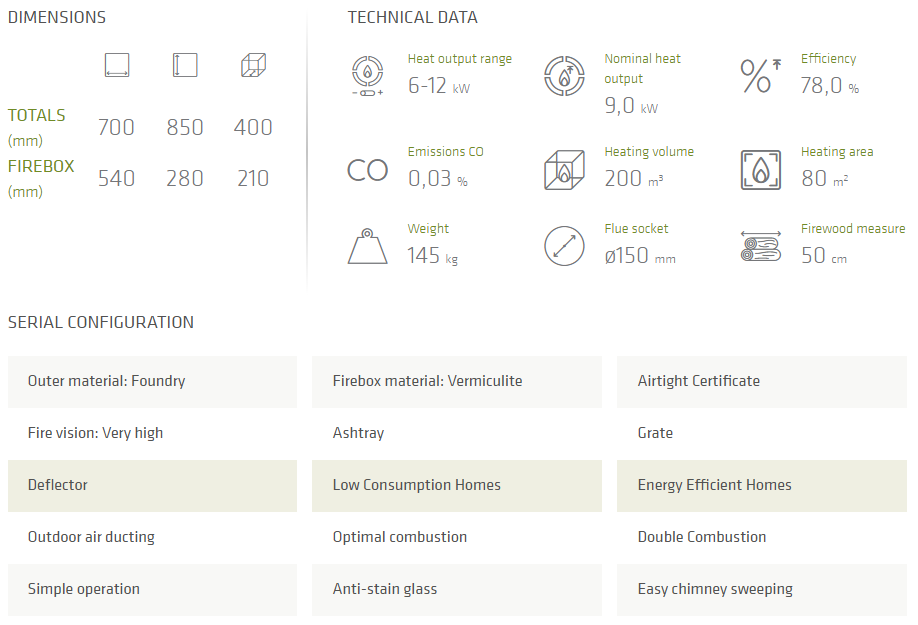Click the height dimension icon
The image size is (918, 625).
coord(185,66)
